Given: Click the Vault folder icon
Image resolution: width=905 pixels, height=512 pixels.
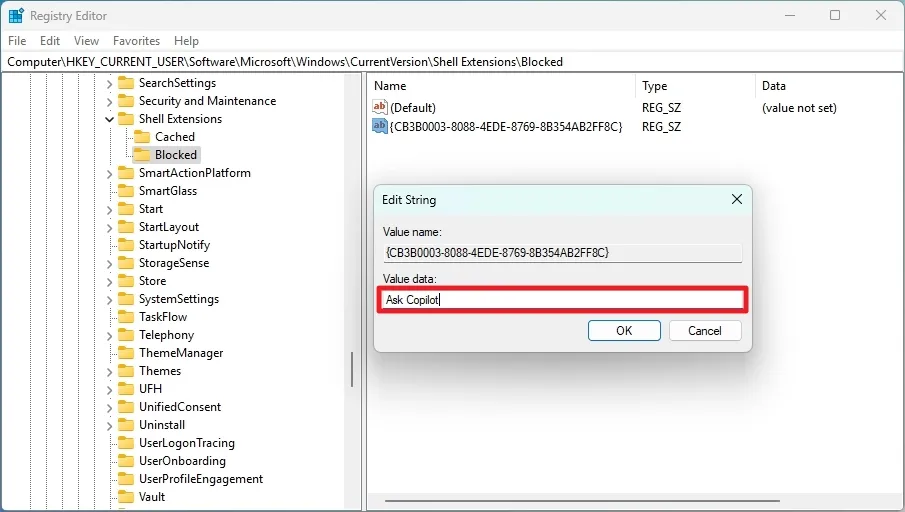Looking at the screenshot, I should coord(126,497).
